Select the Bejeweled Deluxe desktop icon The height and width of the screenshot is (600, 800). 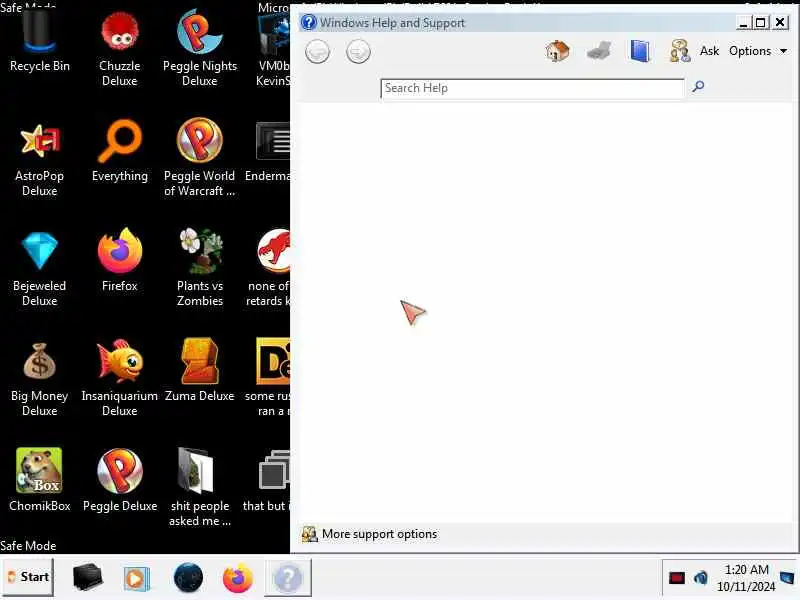tap(39, 269)
